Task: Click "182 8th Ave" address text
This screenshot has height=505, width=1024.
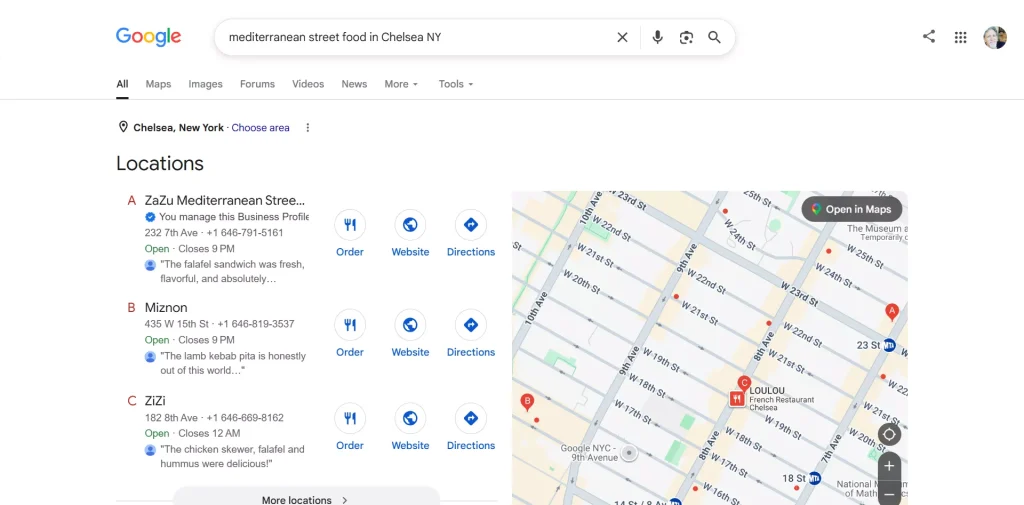Action: pyautogui.click(x=171, y=417)
